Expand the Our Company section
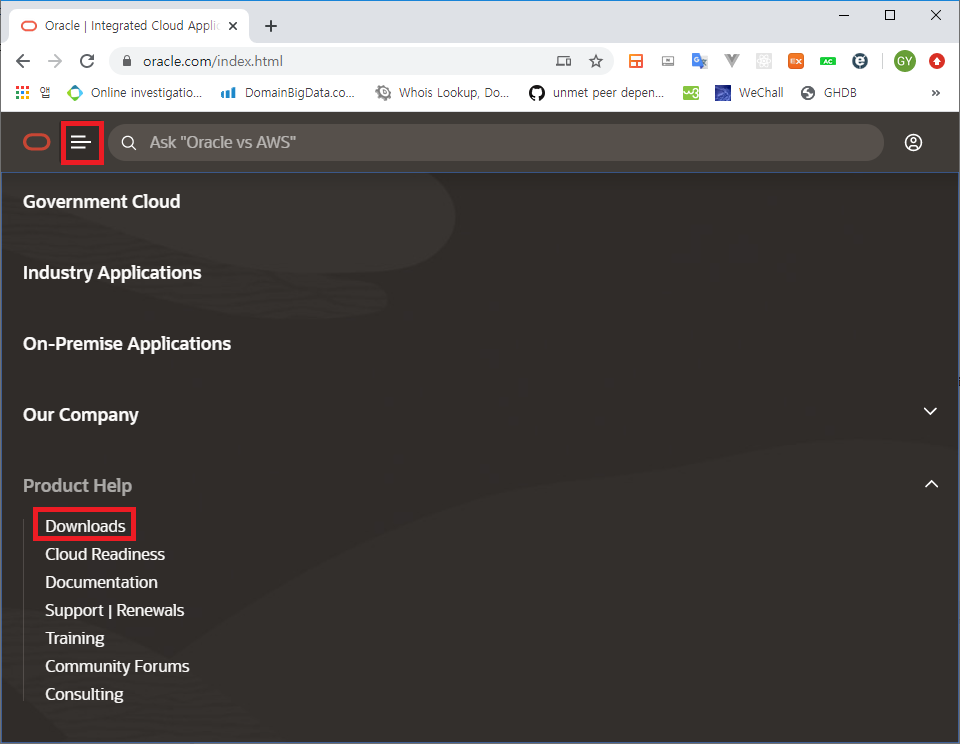The width and height of the screenshot is (960, 744). coord(930,411)
